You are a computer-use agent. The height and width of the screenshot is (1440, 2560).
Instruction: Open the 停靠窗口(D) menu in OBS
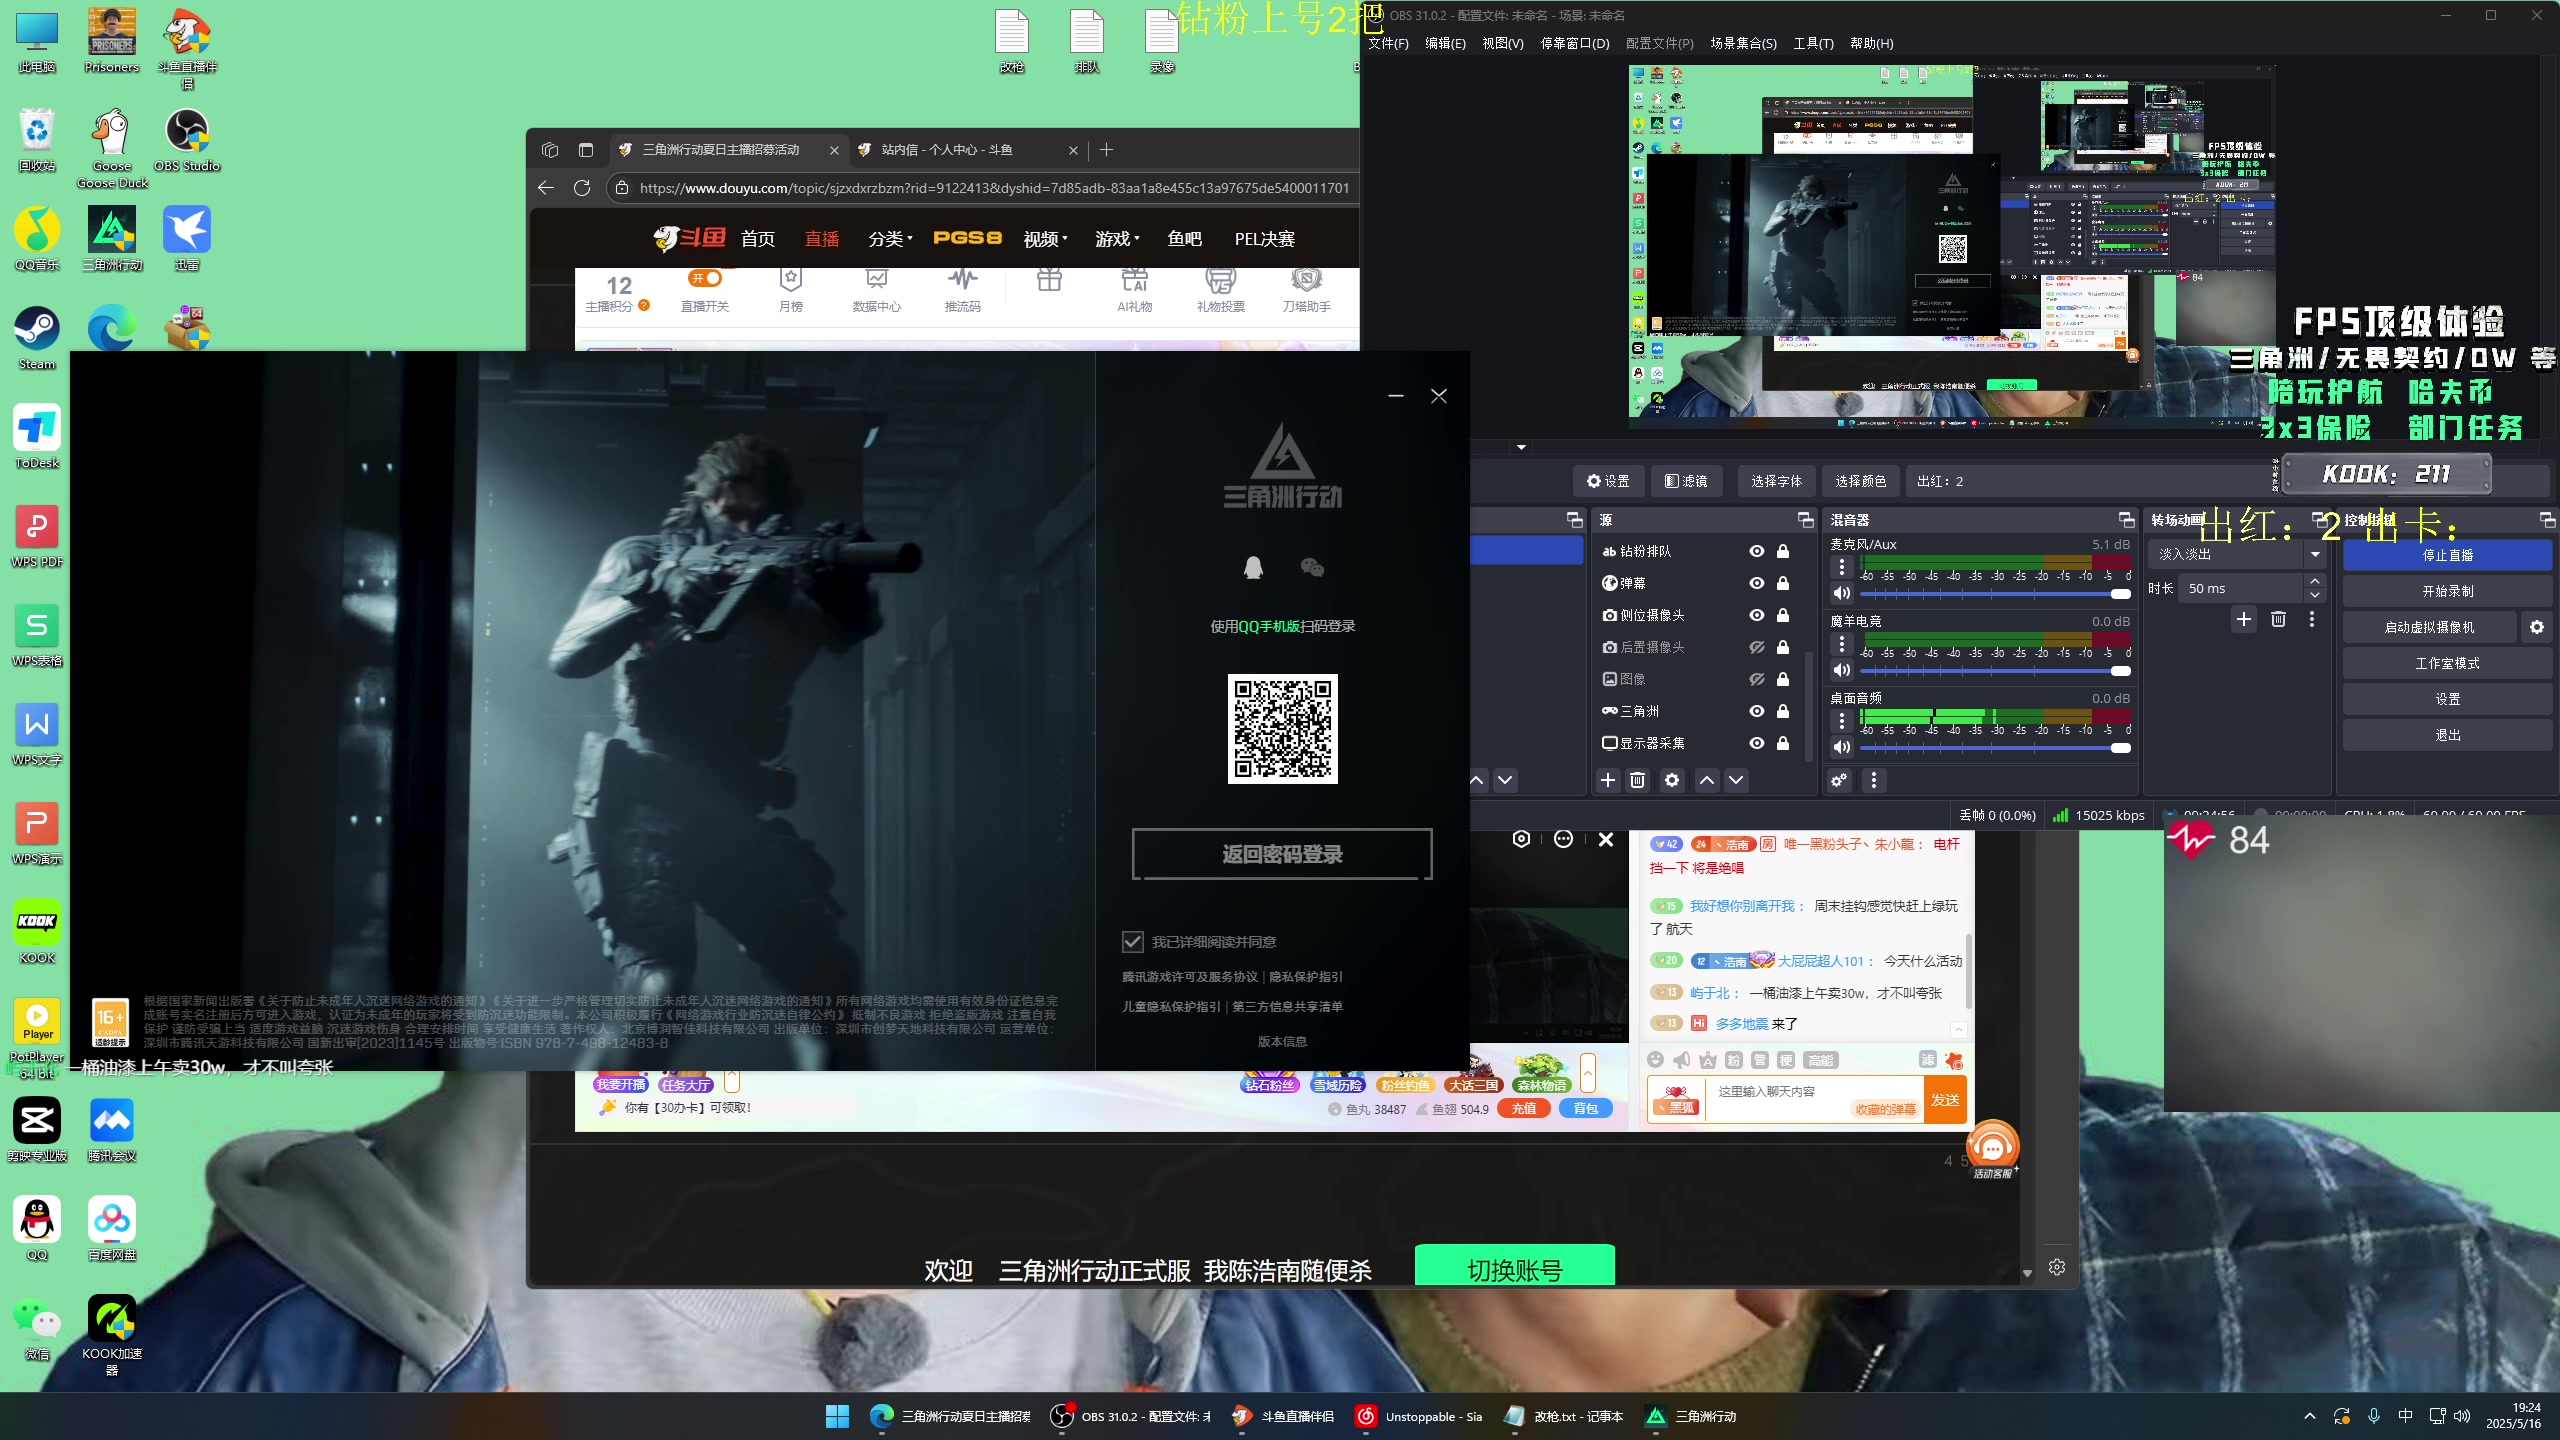coord(1575,43)
